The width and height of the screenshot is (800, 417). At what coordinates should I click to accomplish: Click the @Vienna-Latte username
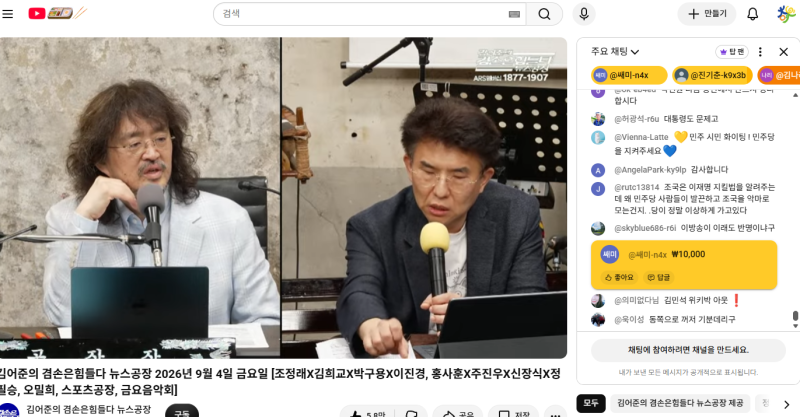(x=641, y=137)
